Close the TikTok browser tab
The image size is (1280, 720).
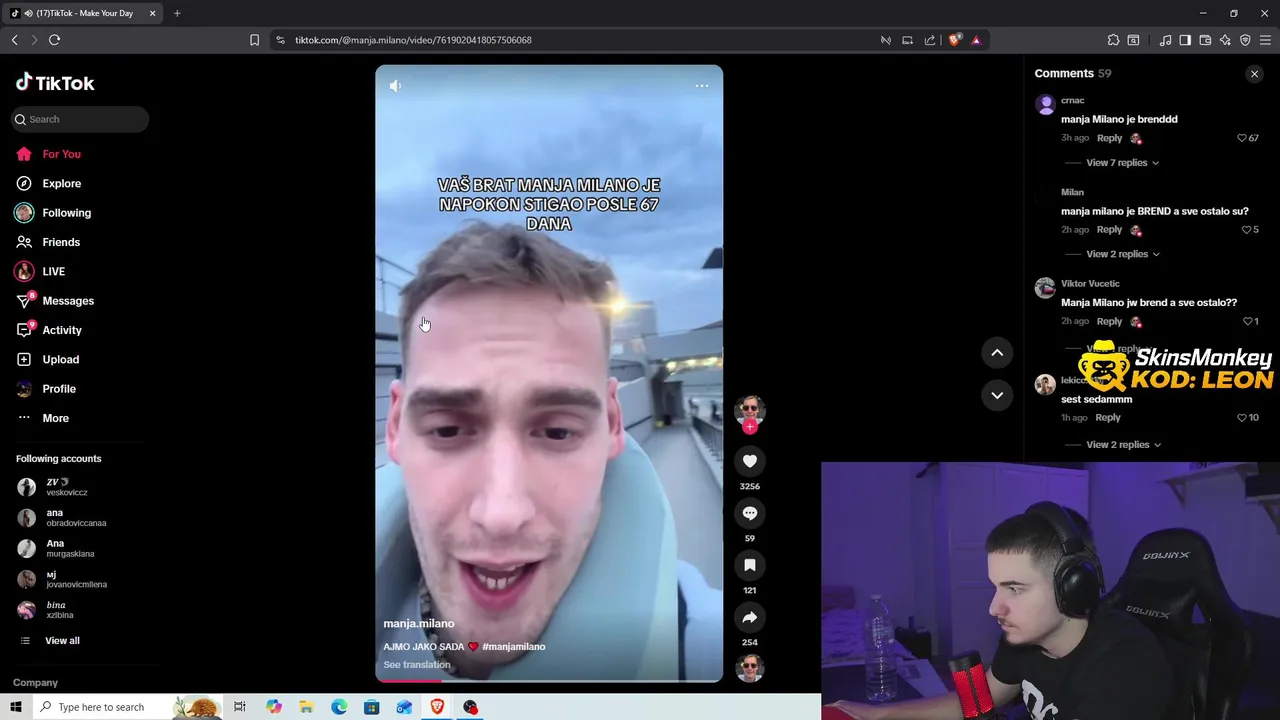pos(152,13)
